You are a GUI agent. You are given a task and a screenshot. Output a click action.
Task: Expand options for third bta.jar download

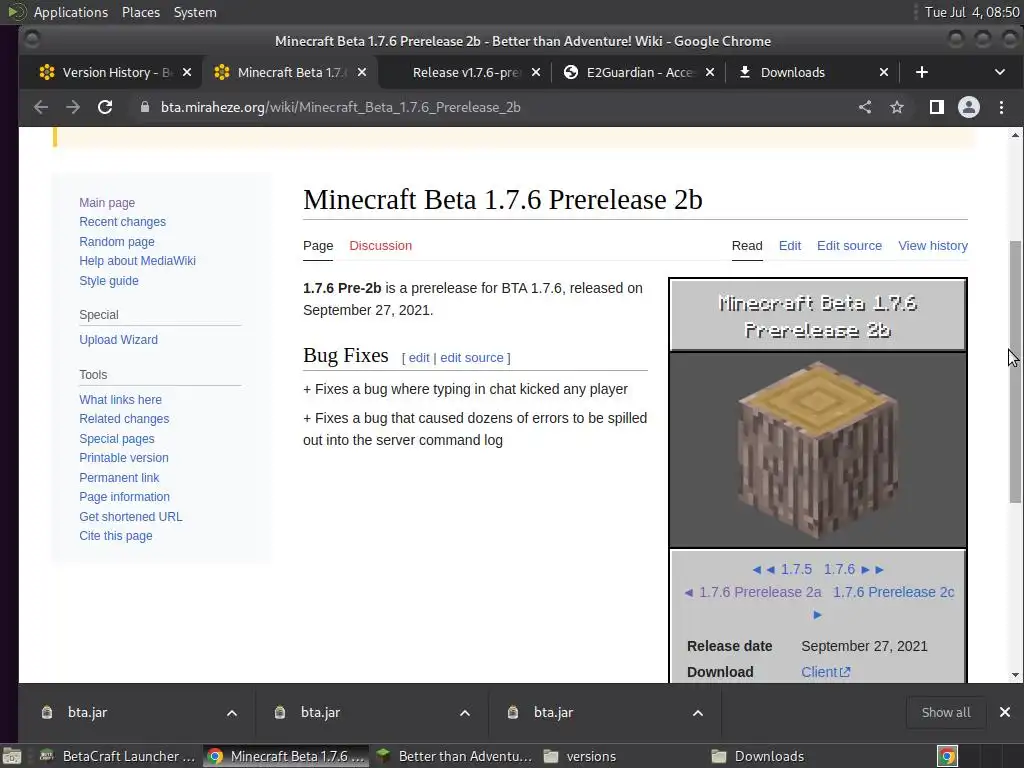[x=697, y=713]
